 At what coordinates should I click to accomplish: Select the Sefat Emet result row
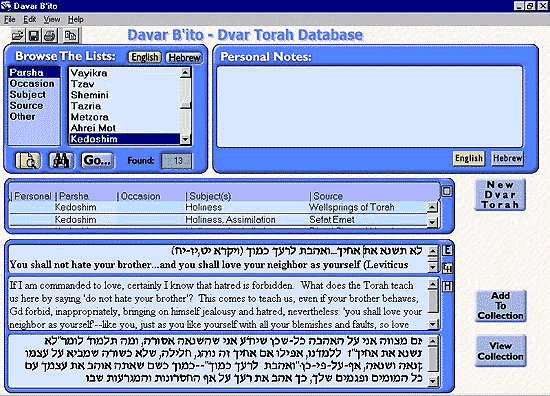pos(218,220)
